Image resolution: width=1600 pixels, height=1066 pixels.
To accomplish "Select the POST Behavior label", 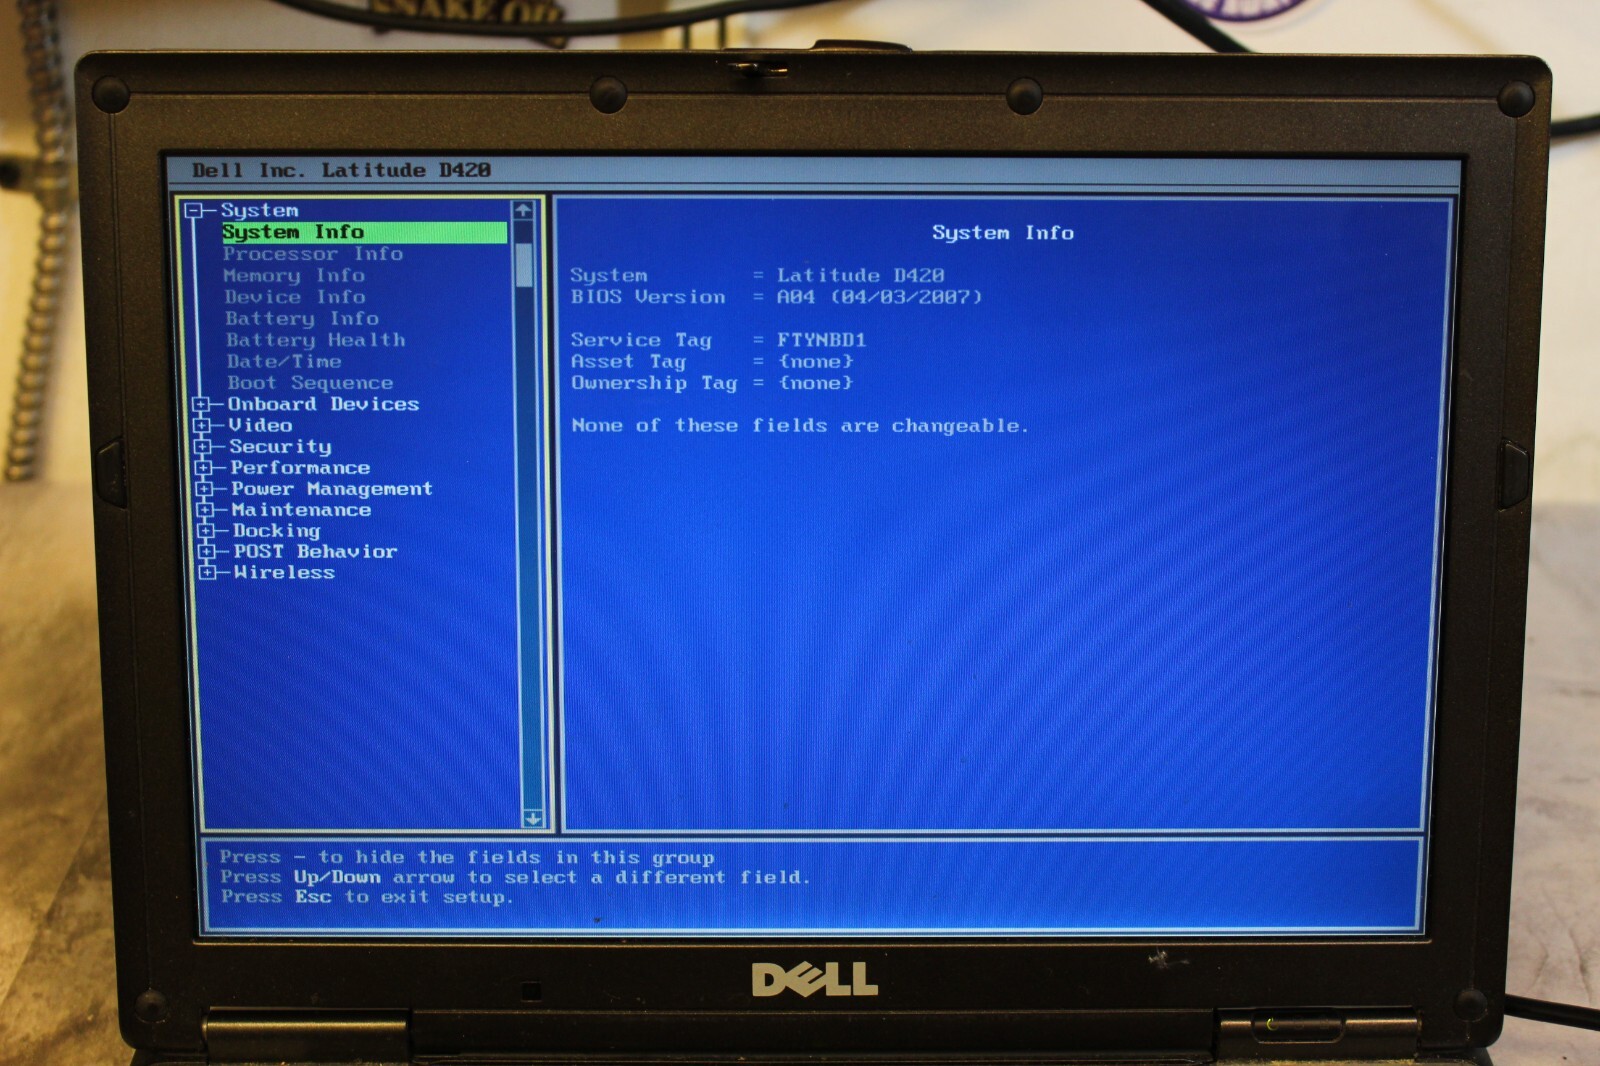I will point(315,552).
